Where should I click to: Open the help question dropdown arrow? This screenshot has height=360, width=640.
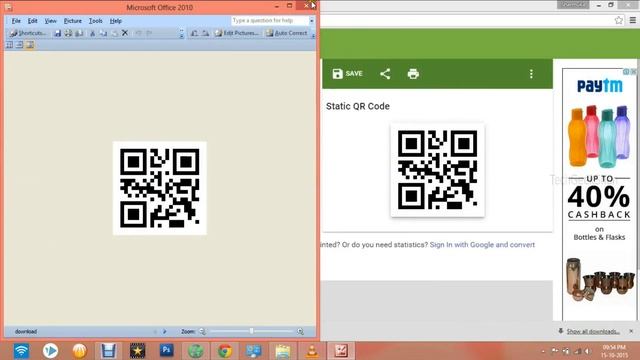pyautogui.click(x=312, y=20)
